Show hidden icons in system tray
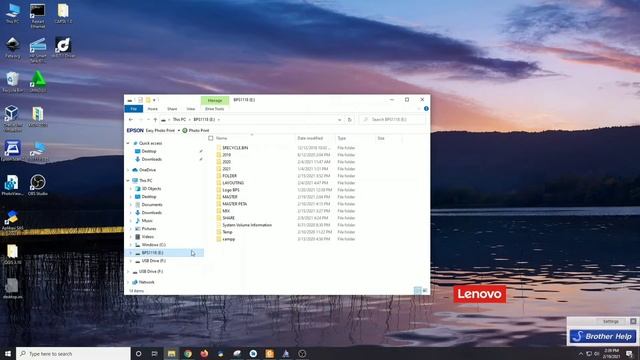The width and height of the screenshot is (640, 360). click(580, 353)
